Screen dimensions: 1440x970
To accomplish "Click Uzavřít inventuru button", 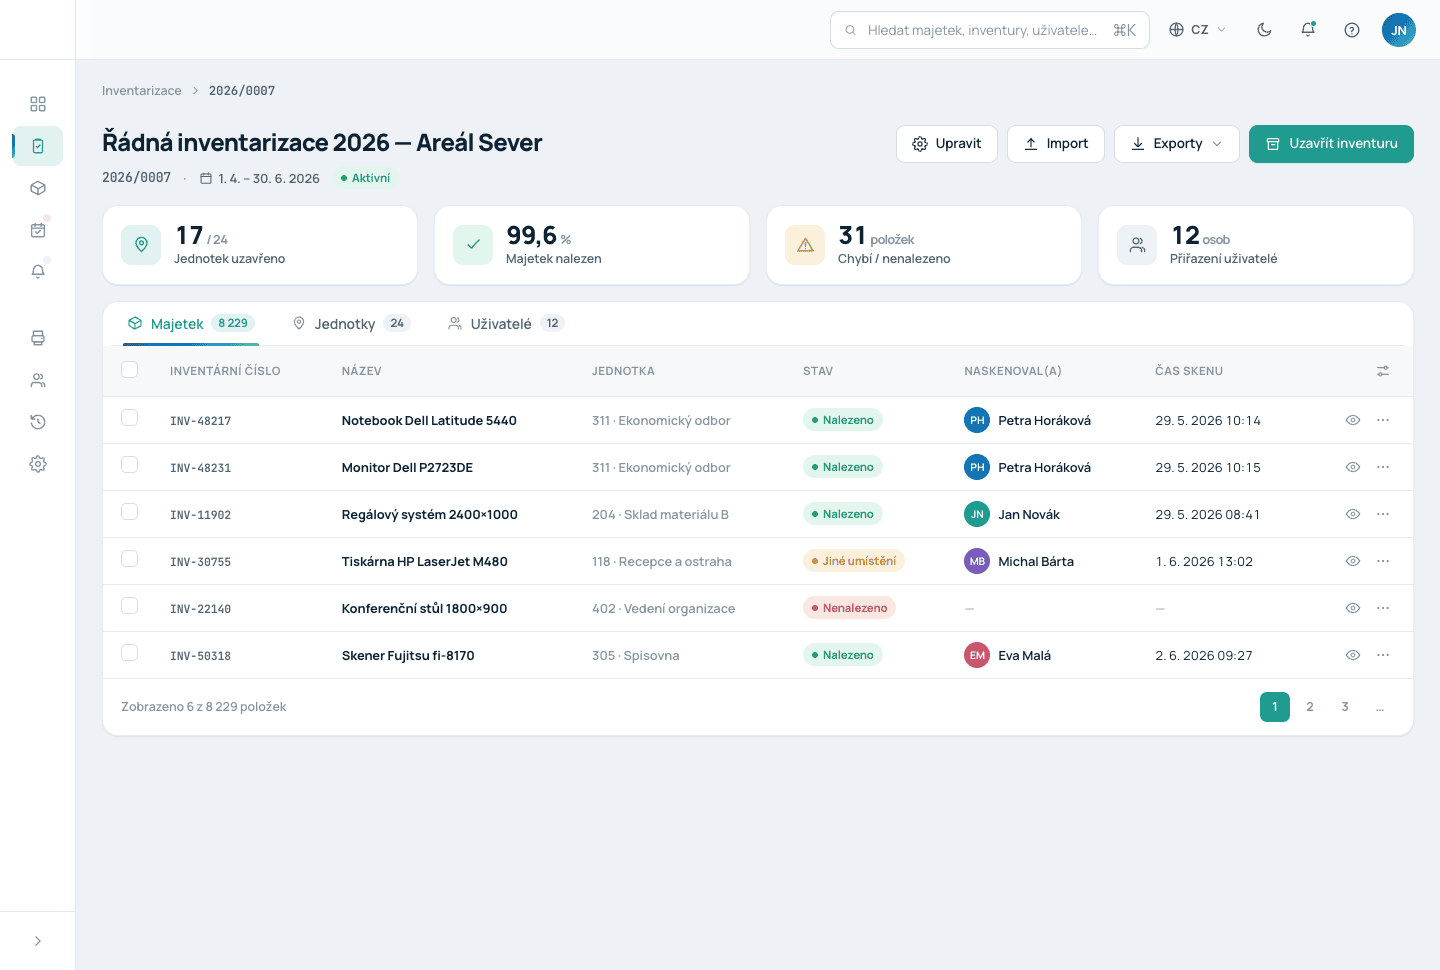I will coord(1331,144).
